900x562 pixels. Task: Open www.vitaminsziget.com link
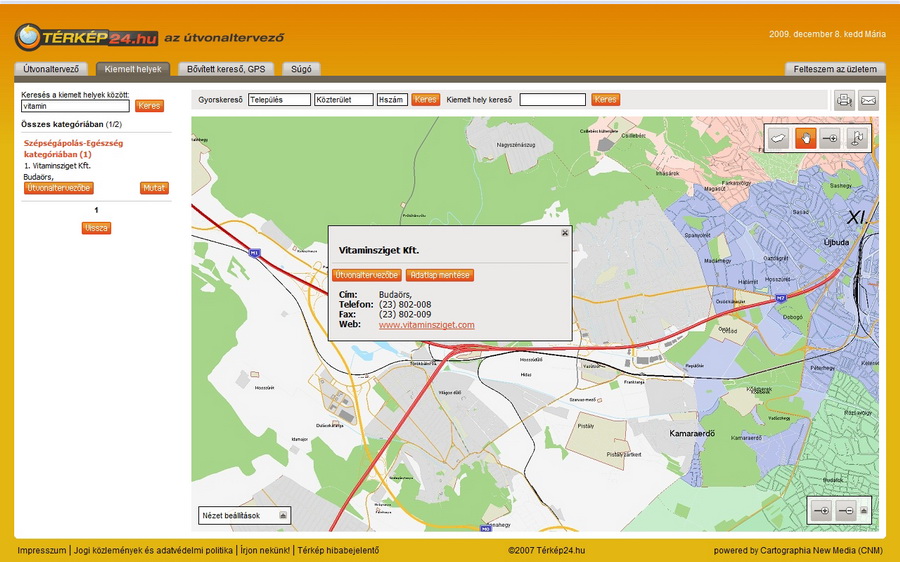[426, 325]
